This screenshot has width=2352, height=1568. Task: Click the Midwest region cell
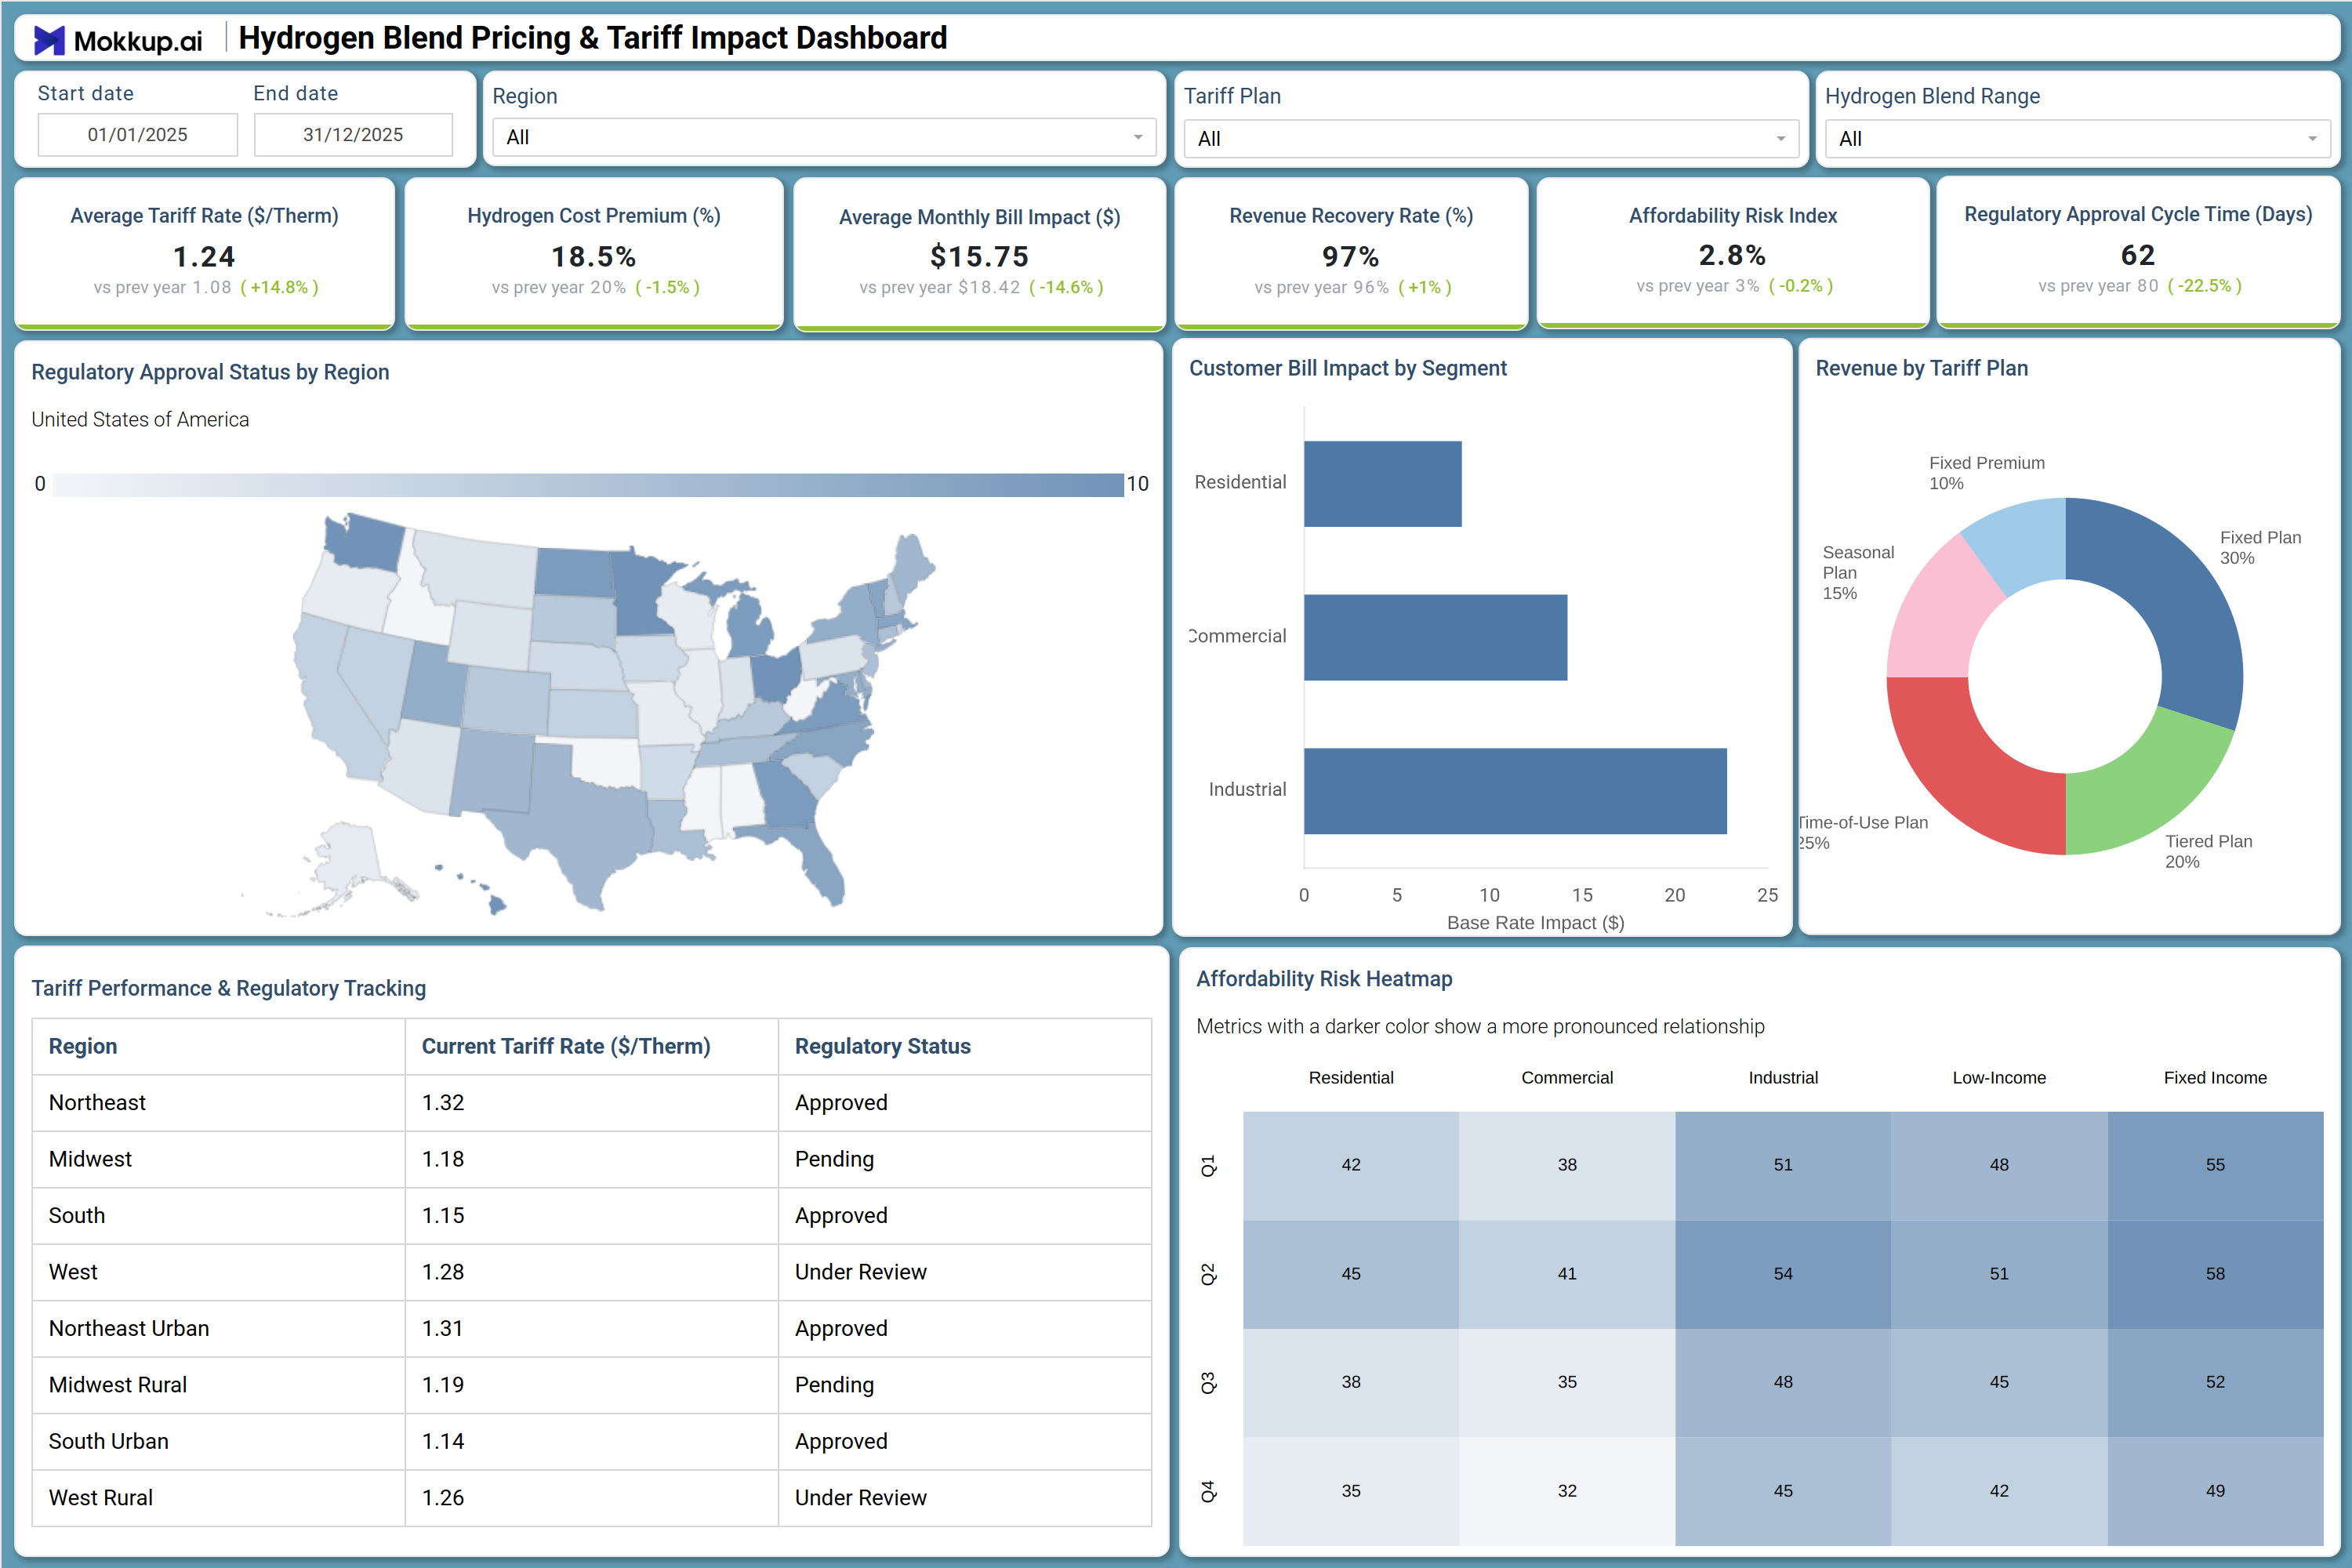coord(219,1159)
